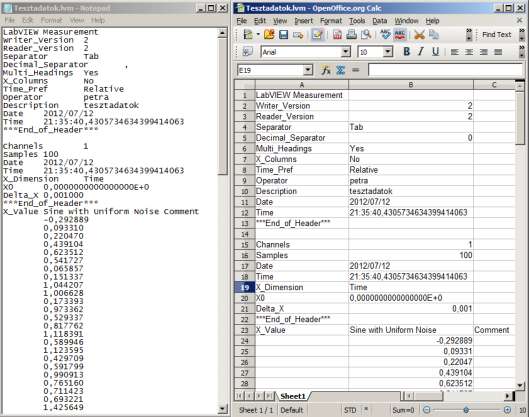529x417 pixels.
Task: Click the Calc vertical scrollbar down arrow
Action: (x=520, y=385)
